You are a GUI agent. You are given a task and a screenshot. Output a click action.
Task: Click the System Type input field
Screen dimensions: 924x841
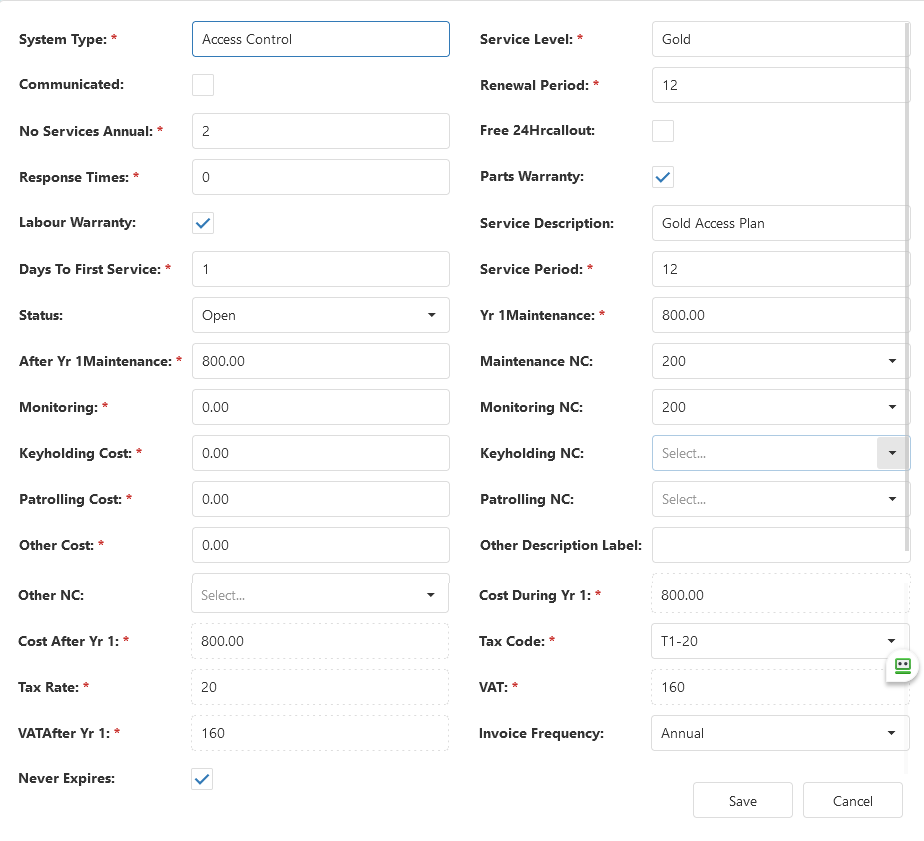321,39
